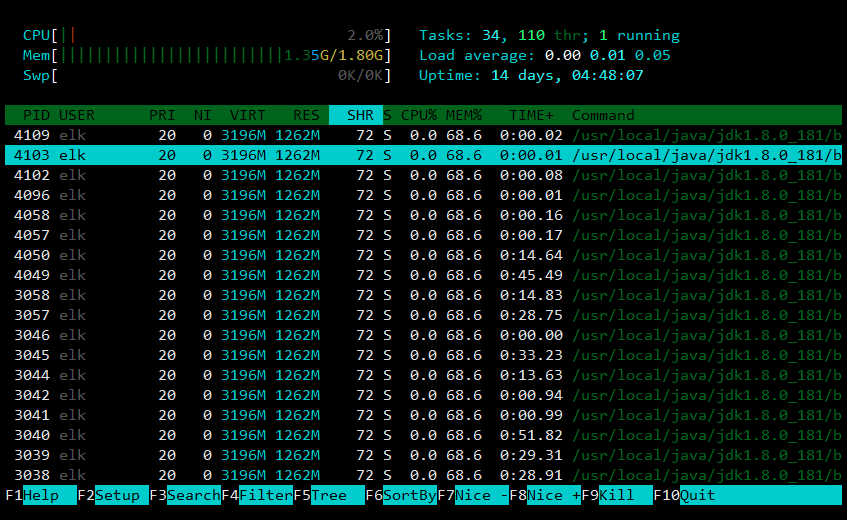Viewport: 847px width, 520px height.
Task: Select process row with PID 3039
Action: pos(424,455)
